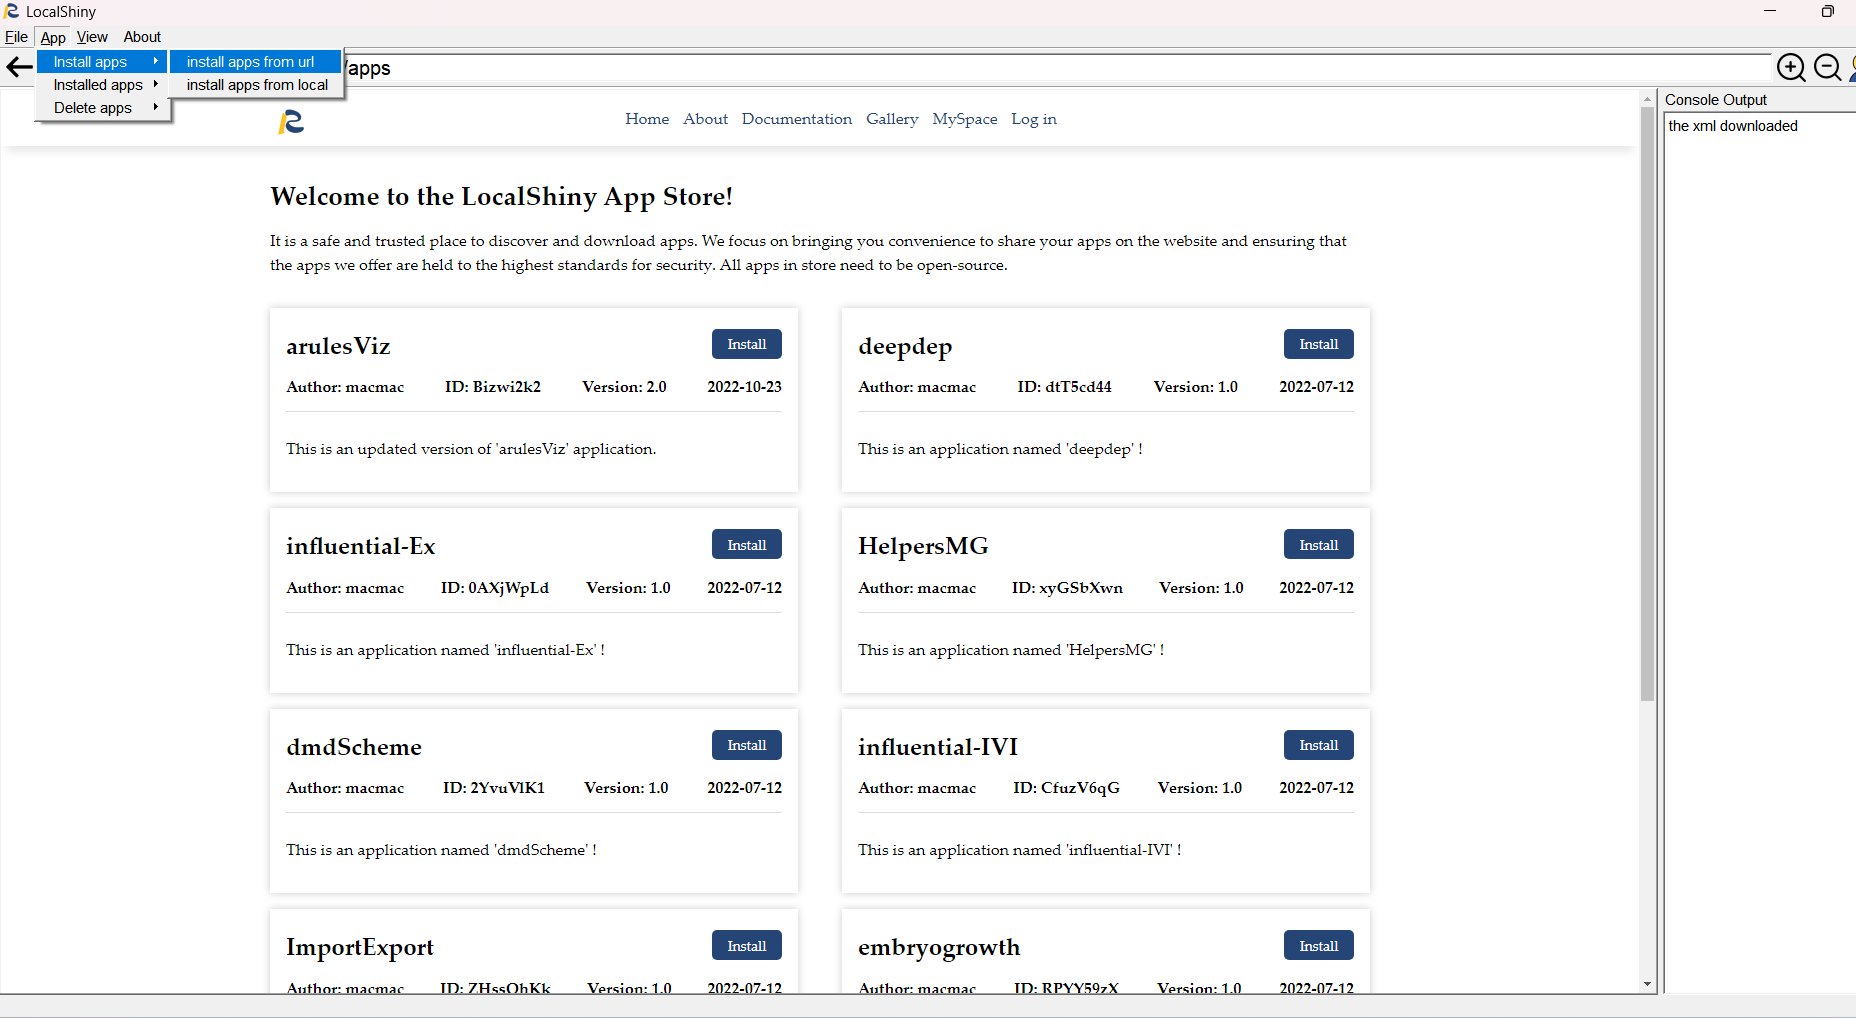Open the Documentation link
The height and width of the screenshot is (1018, 1856).
tap(797, 119)
